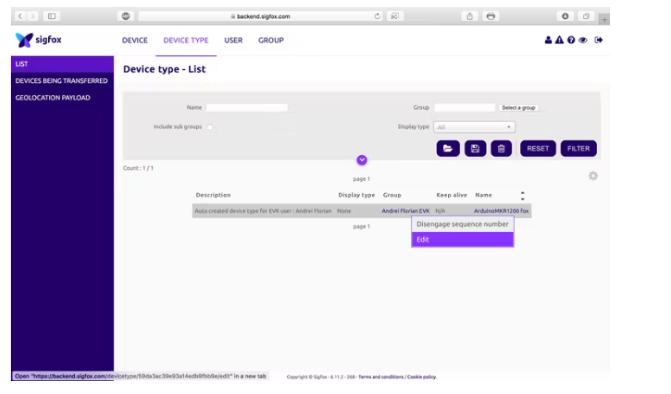
Task: Open the Cookie policy link
Action: click(x=421, y=377)
